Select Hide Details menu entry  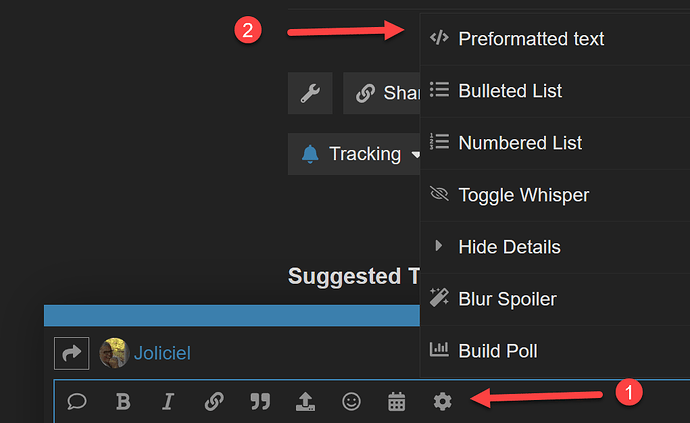[x=509, y=247]
